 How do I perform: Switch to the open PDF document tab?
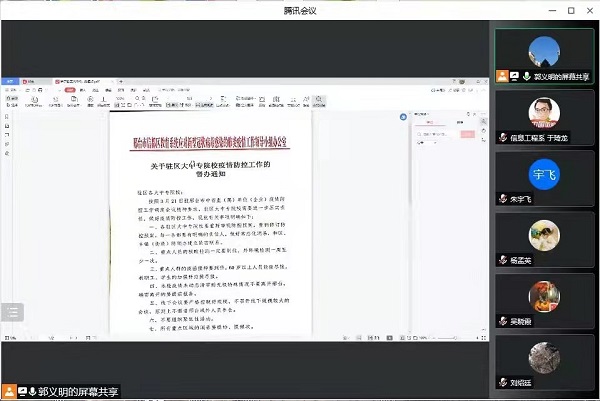click(x=82, y=82)
